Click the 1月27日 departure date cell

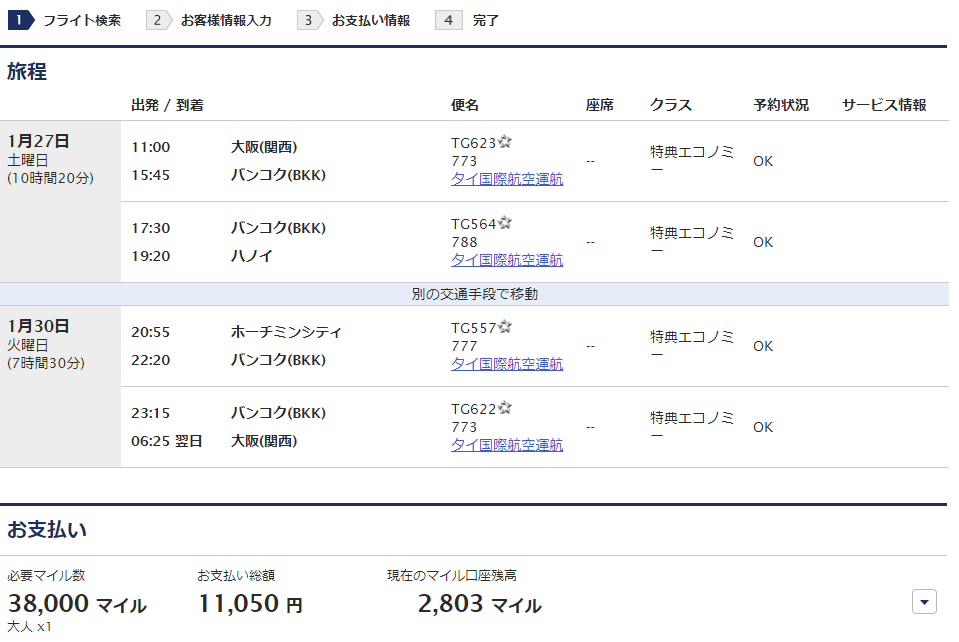(x=60, y=201)
